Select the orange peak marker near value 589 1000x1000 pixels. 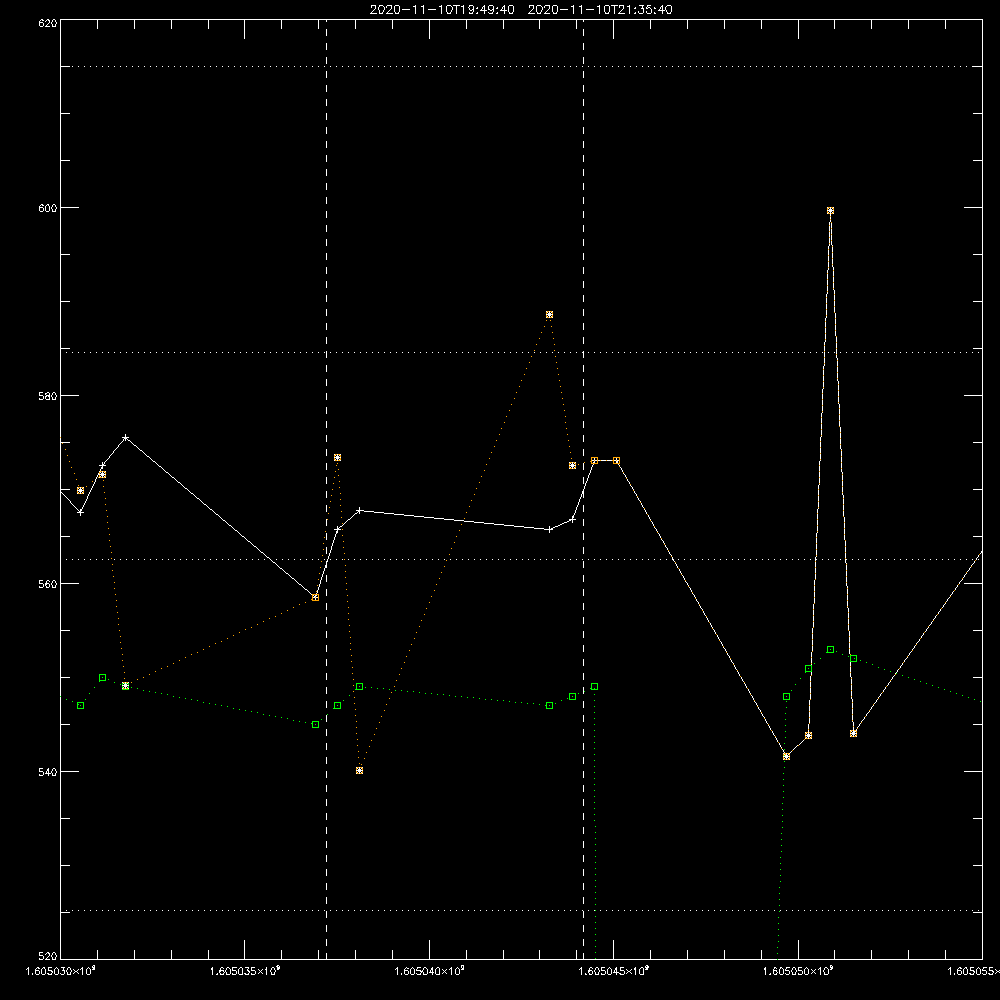[549, 315]
